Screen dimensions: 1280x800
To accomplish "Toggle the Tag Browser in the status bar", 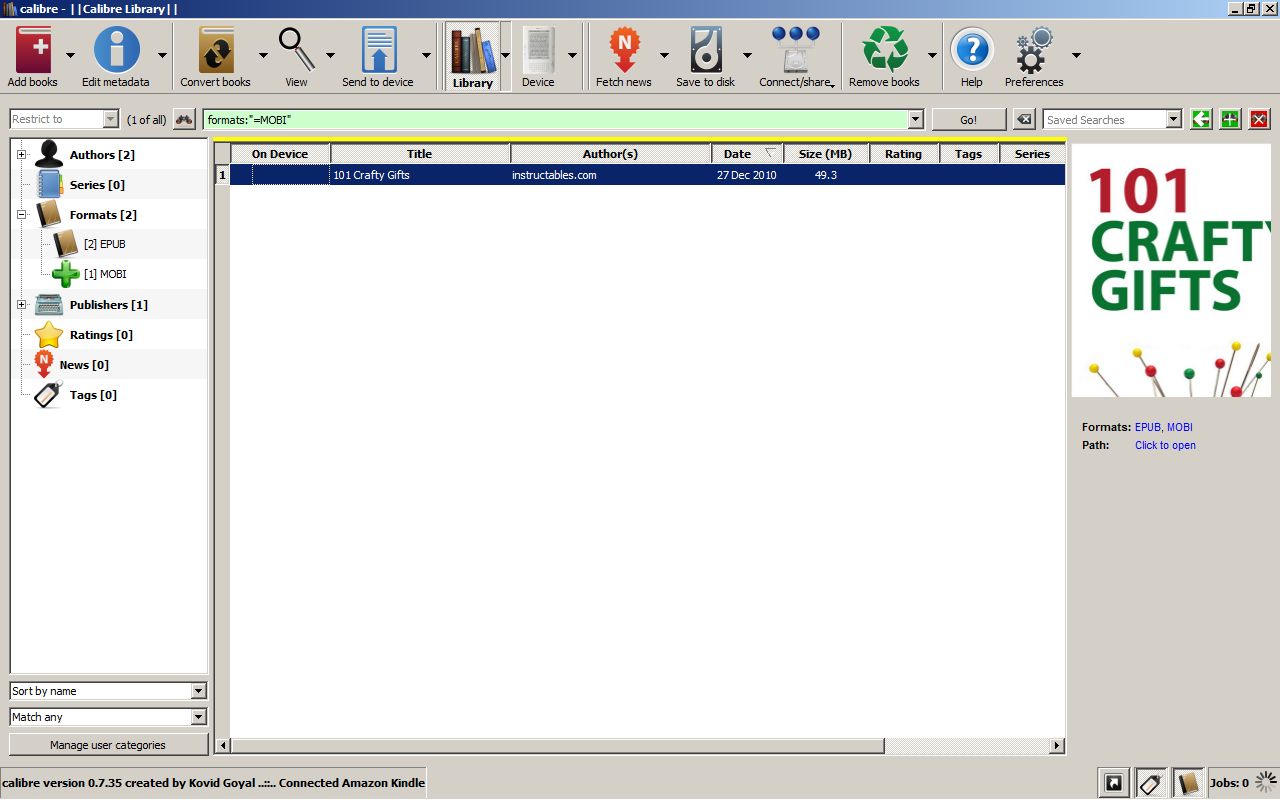I will click(x=1150, y=783).
